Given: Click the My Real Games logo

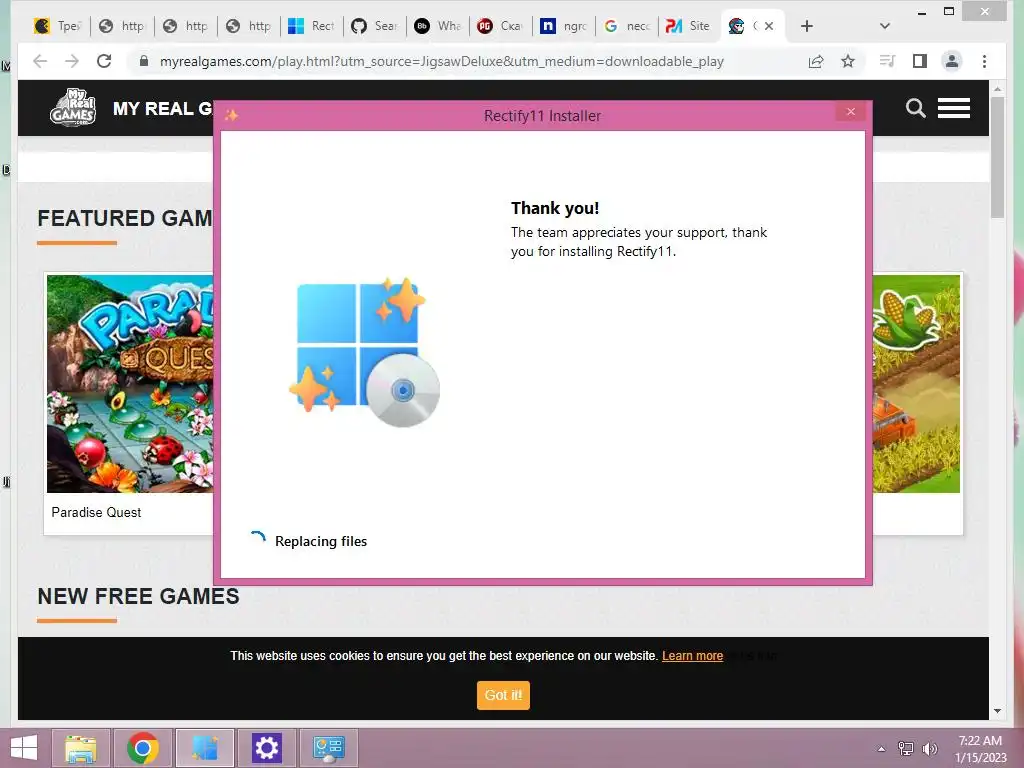Looking at the screenshot, I should click(72, 108).
